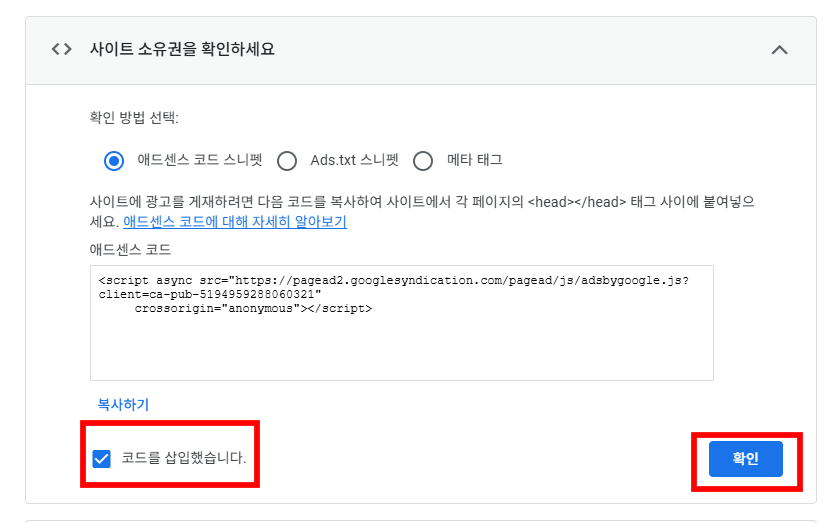
Task: Open the 애드센스 코드에 대해 자세히 알아보기 link
Action: click(235, 222)
